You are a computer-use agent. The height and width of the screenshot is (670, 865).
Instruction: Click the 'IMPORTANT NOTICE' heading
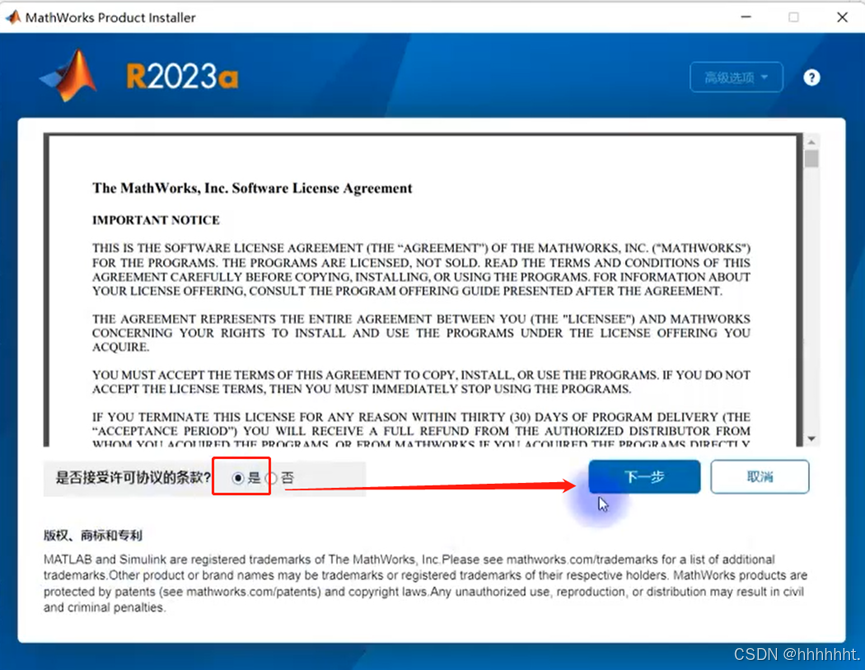coord(156,220)
